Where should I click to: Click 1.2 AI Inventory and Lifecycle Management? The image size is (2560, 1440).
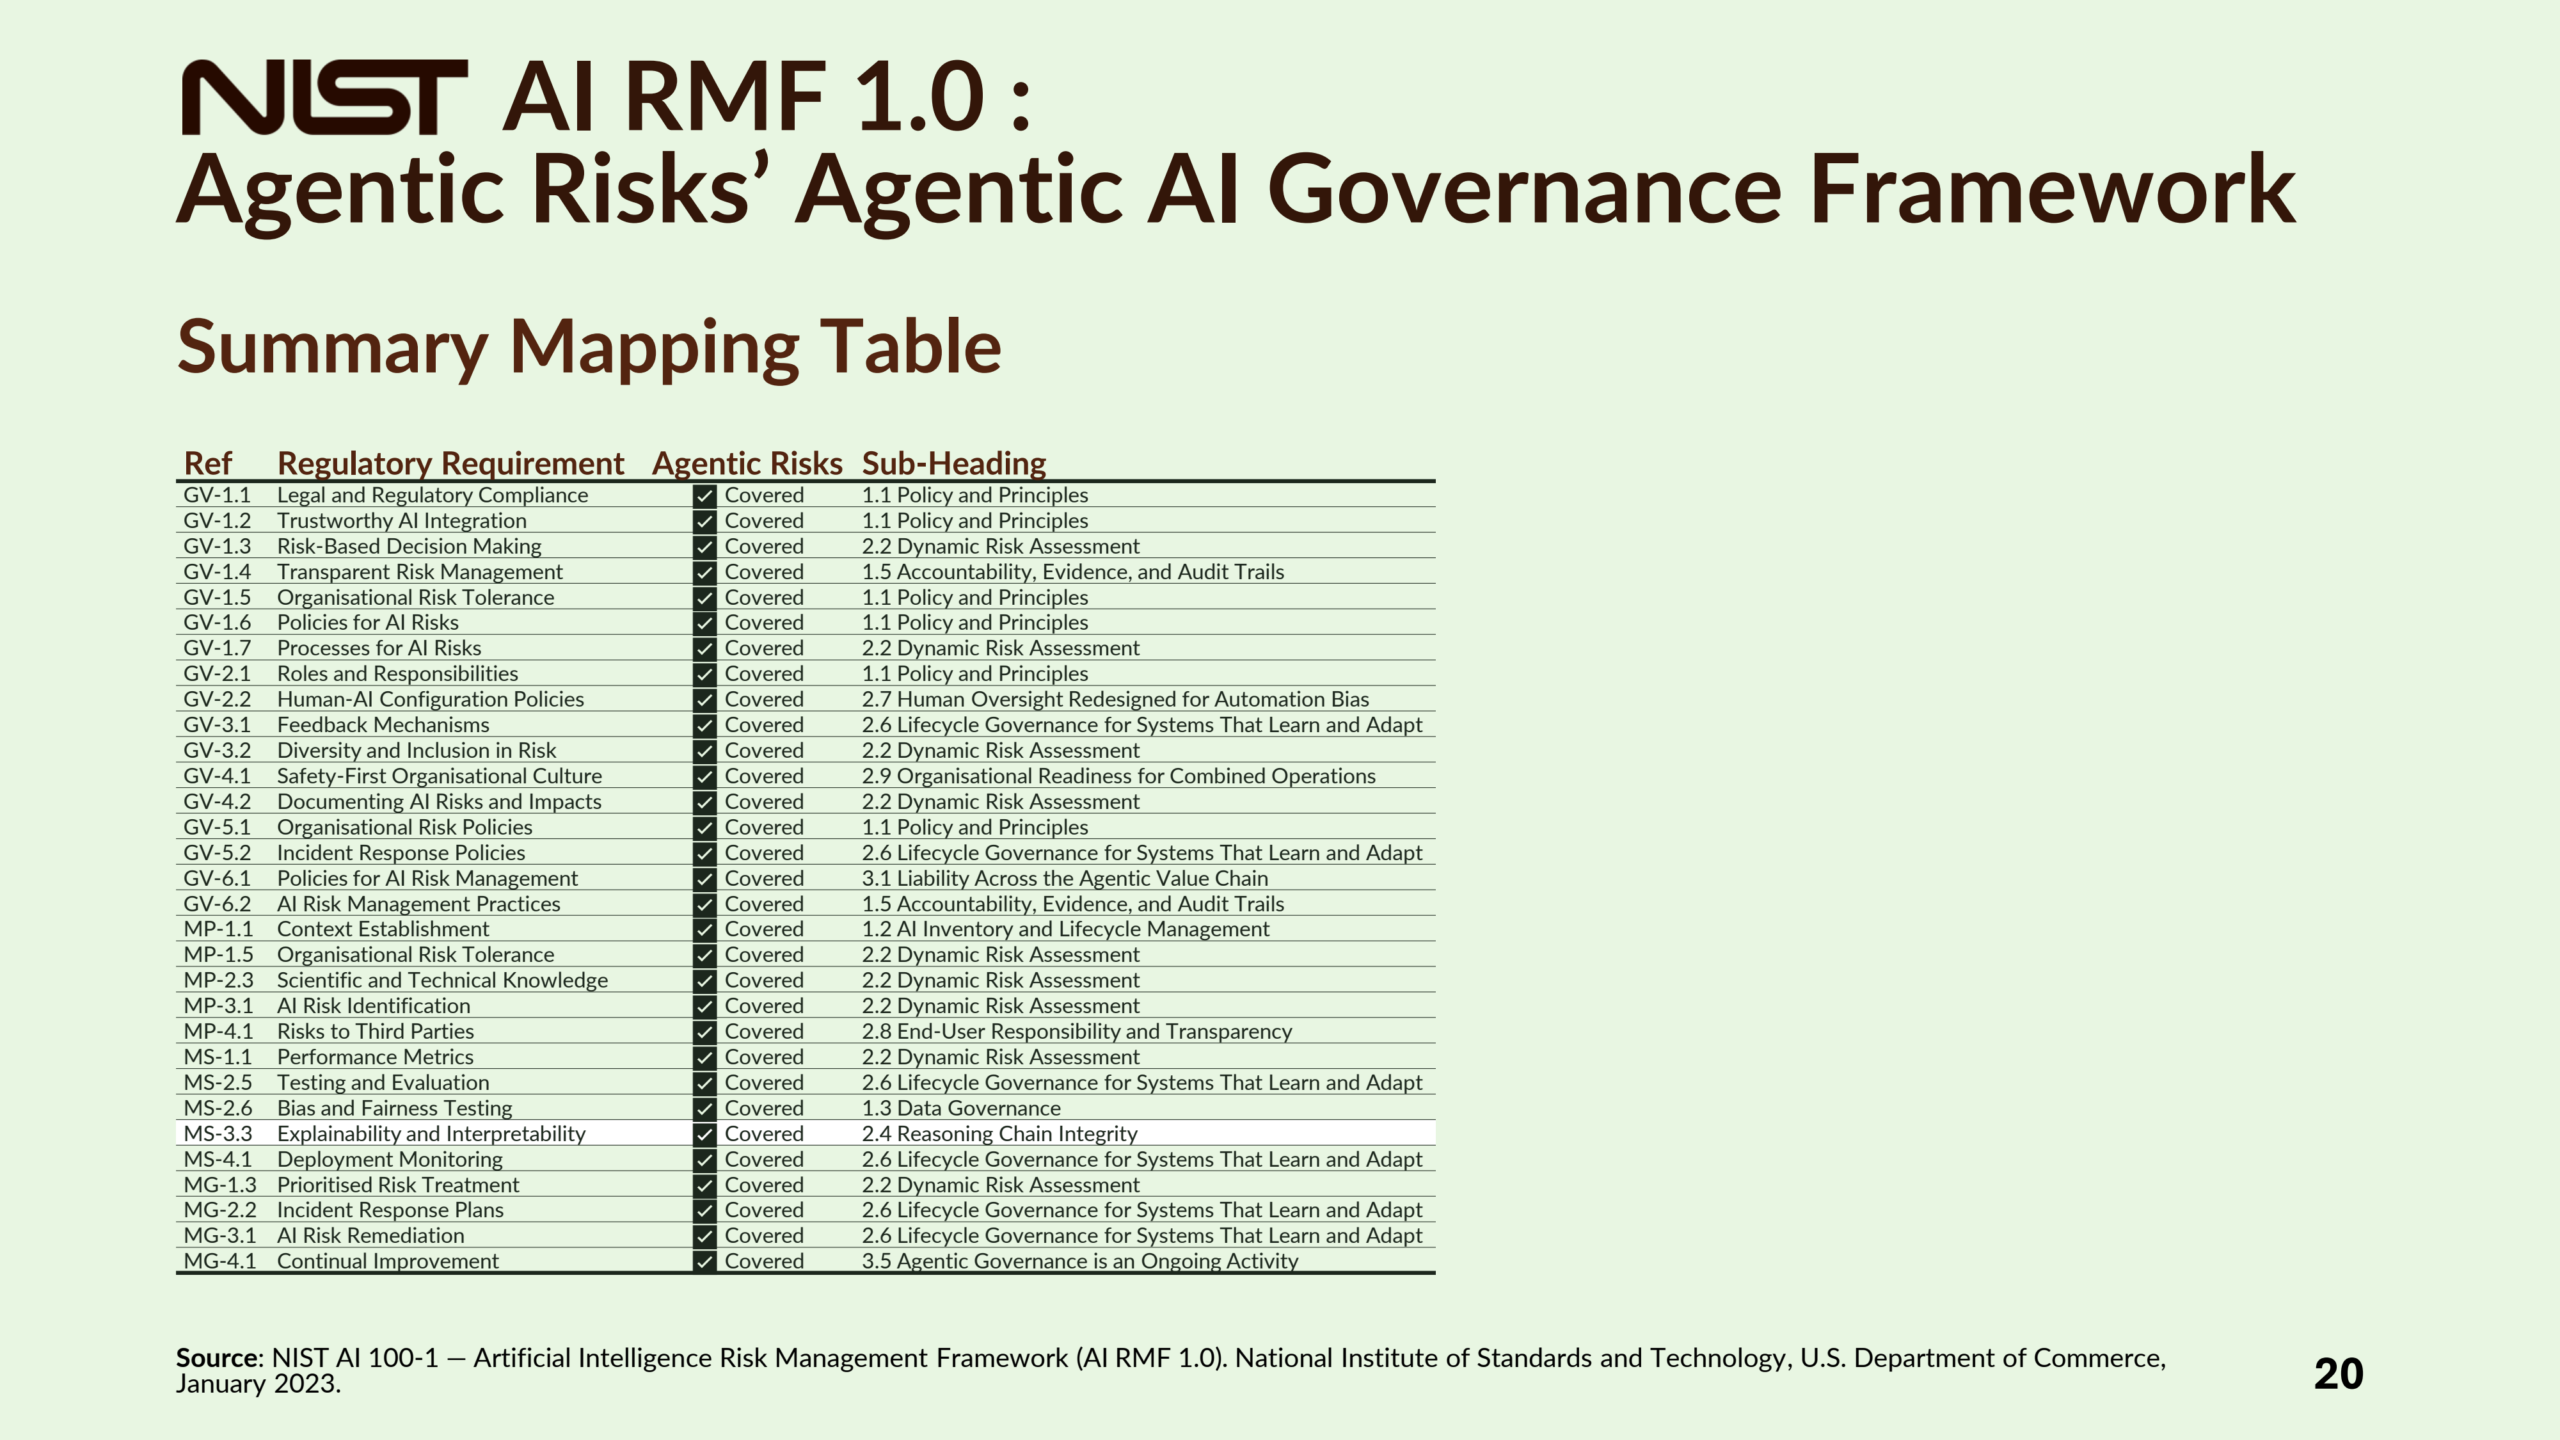point(1066,929)
